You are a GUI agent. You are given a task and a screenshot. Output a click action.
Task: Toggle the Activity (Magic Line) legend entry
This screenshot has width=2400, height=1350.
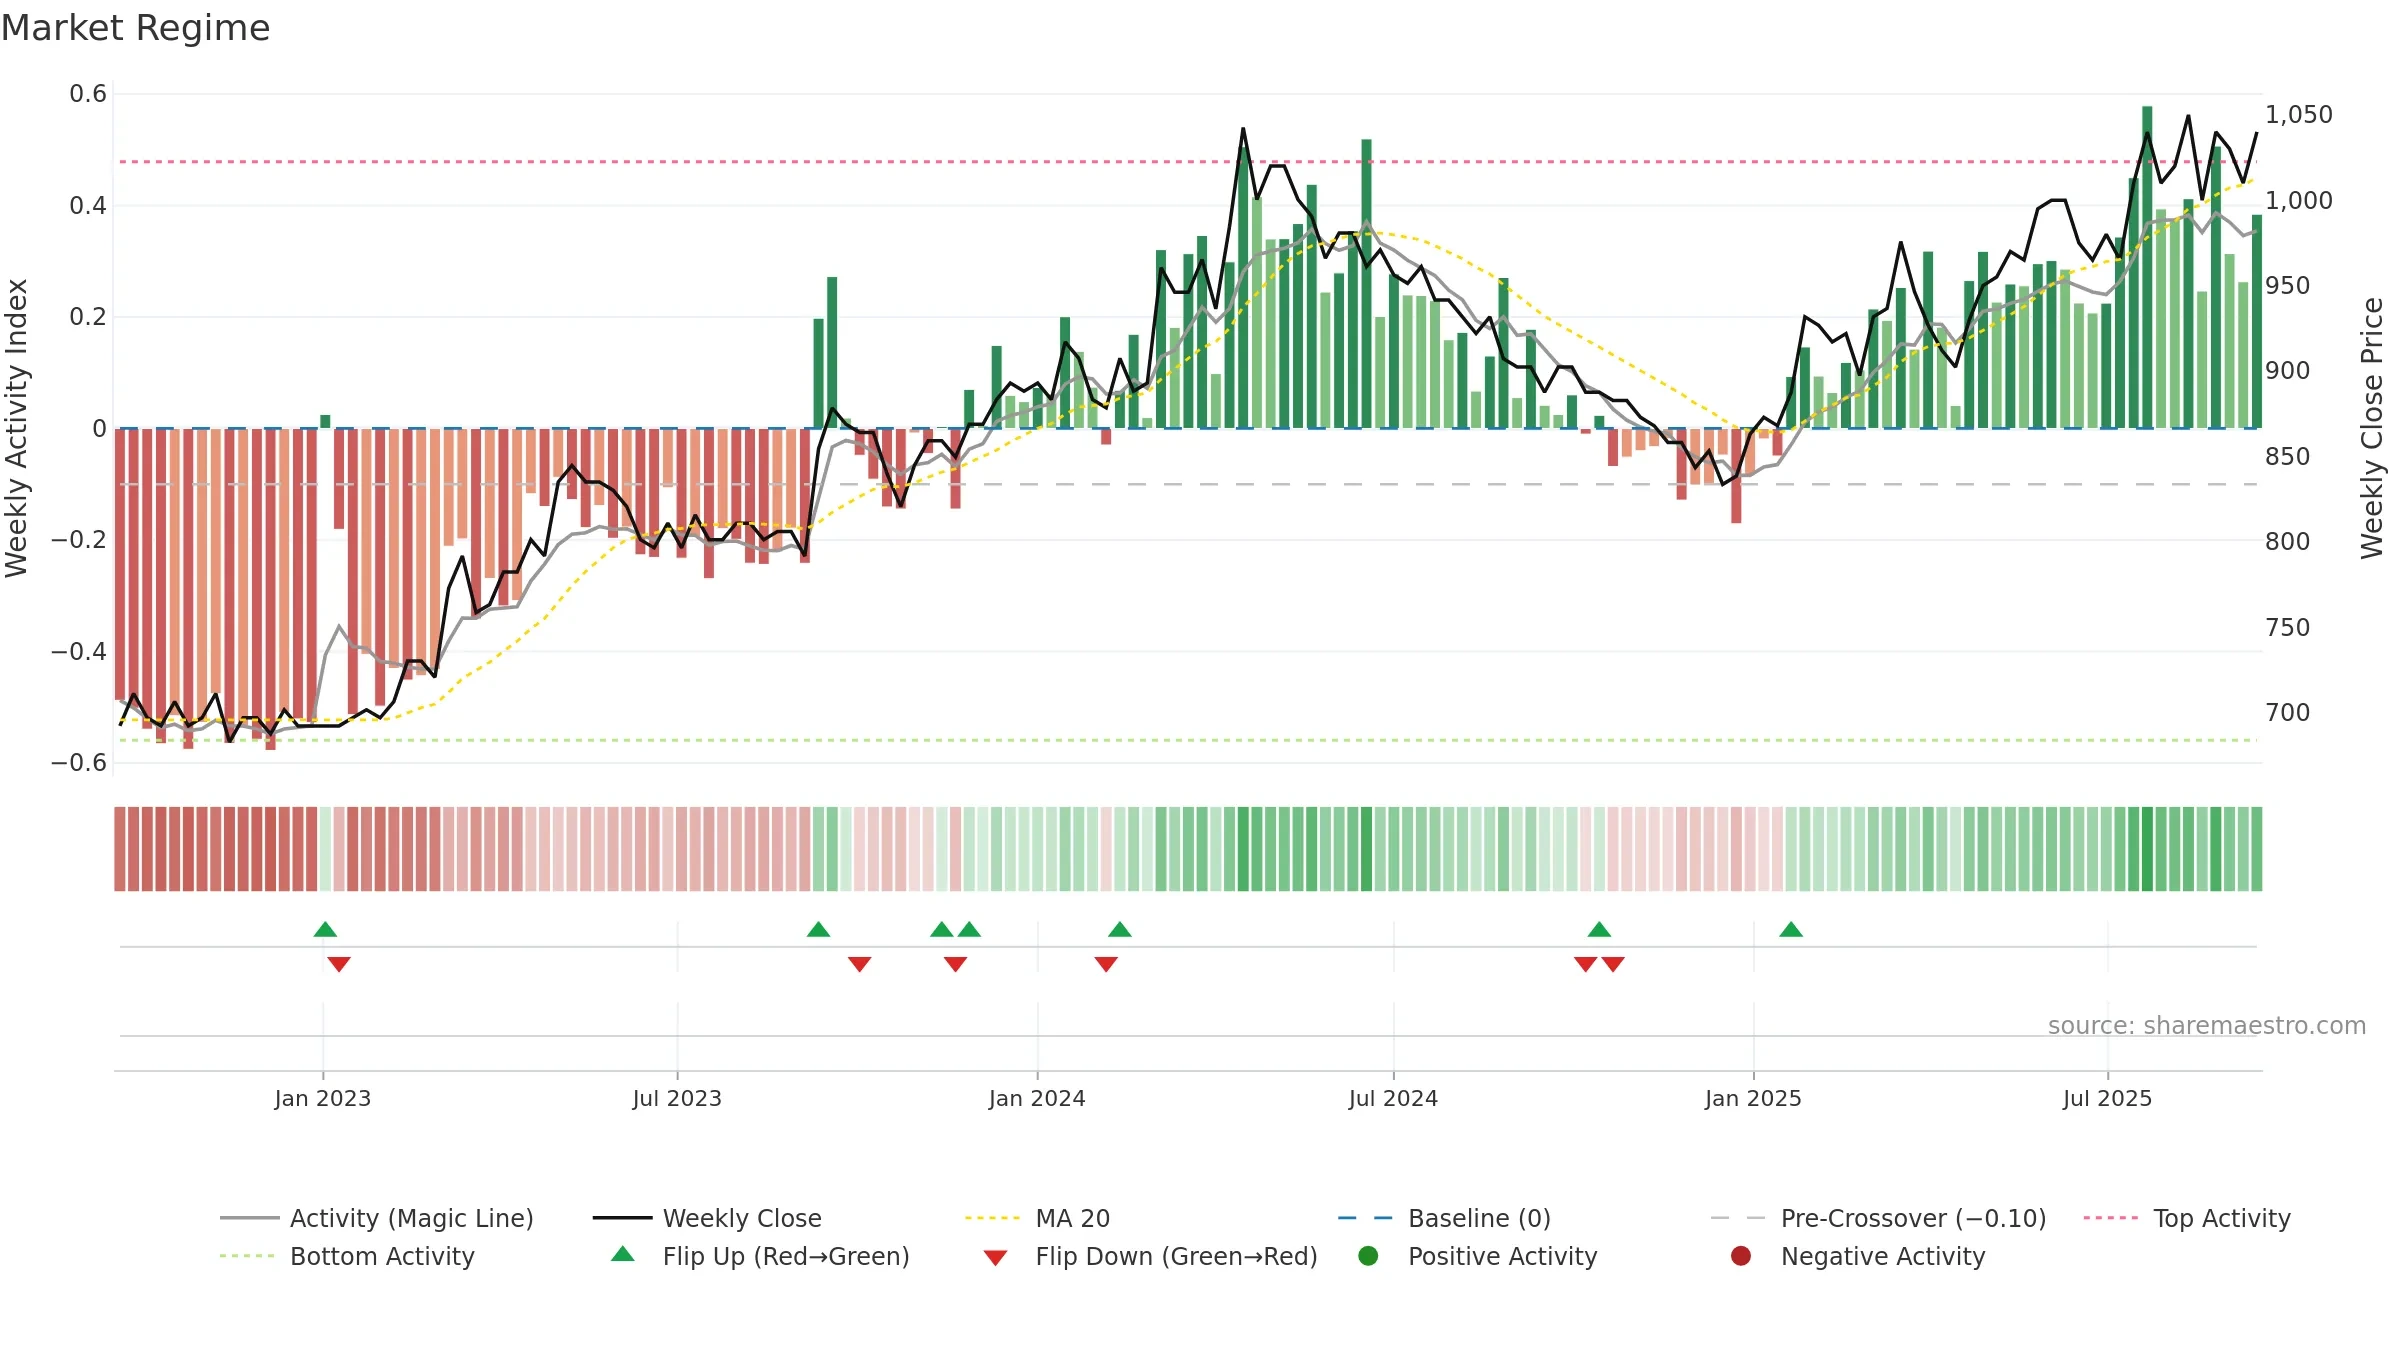(377, 1218)
